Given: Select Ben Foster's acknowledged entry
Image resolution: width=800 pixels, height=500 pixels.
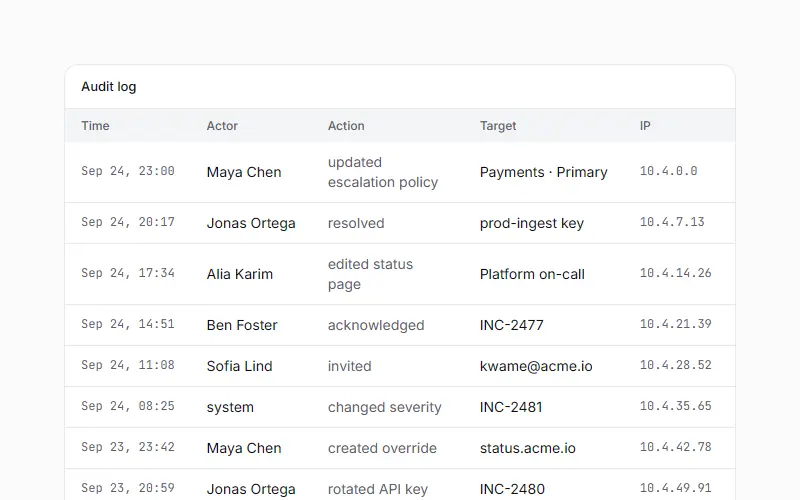Looking at the screenshot, I should pyautogui.click(x=400, y=325).
